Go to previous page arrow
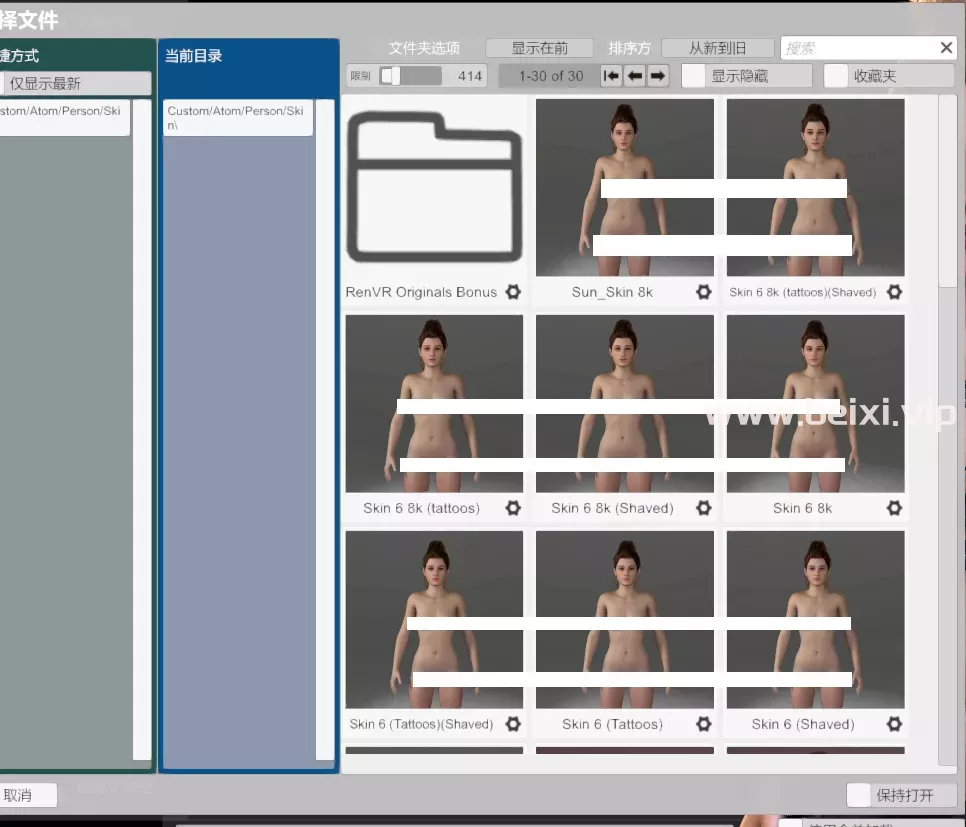 (x=635, y=76)
